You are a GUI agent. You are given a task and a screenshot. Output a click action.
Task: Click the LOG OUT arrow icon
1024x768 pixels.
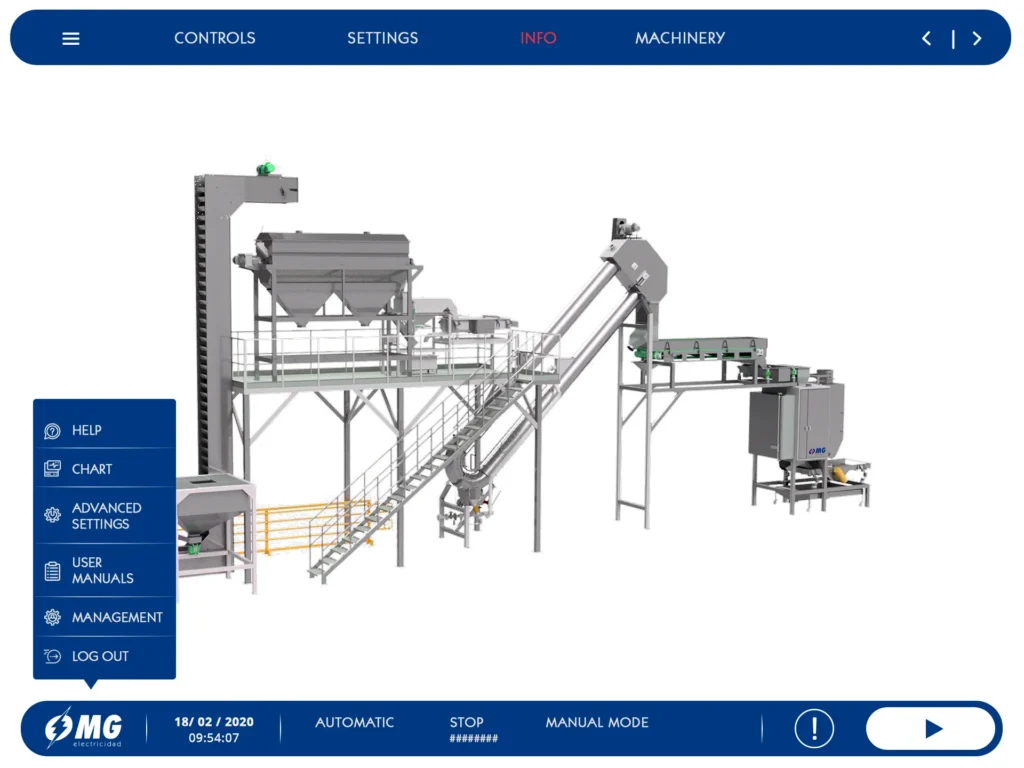coord(52,656)
